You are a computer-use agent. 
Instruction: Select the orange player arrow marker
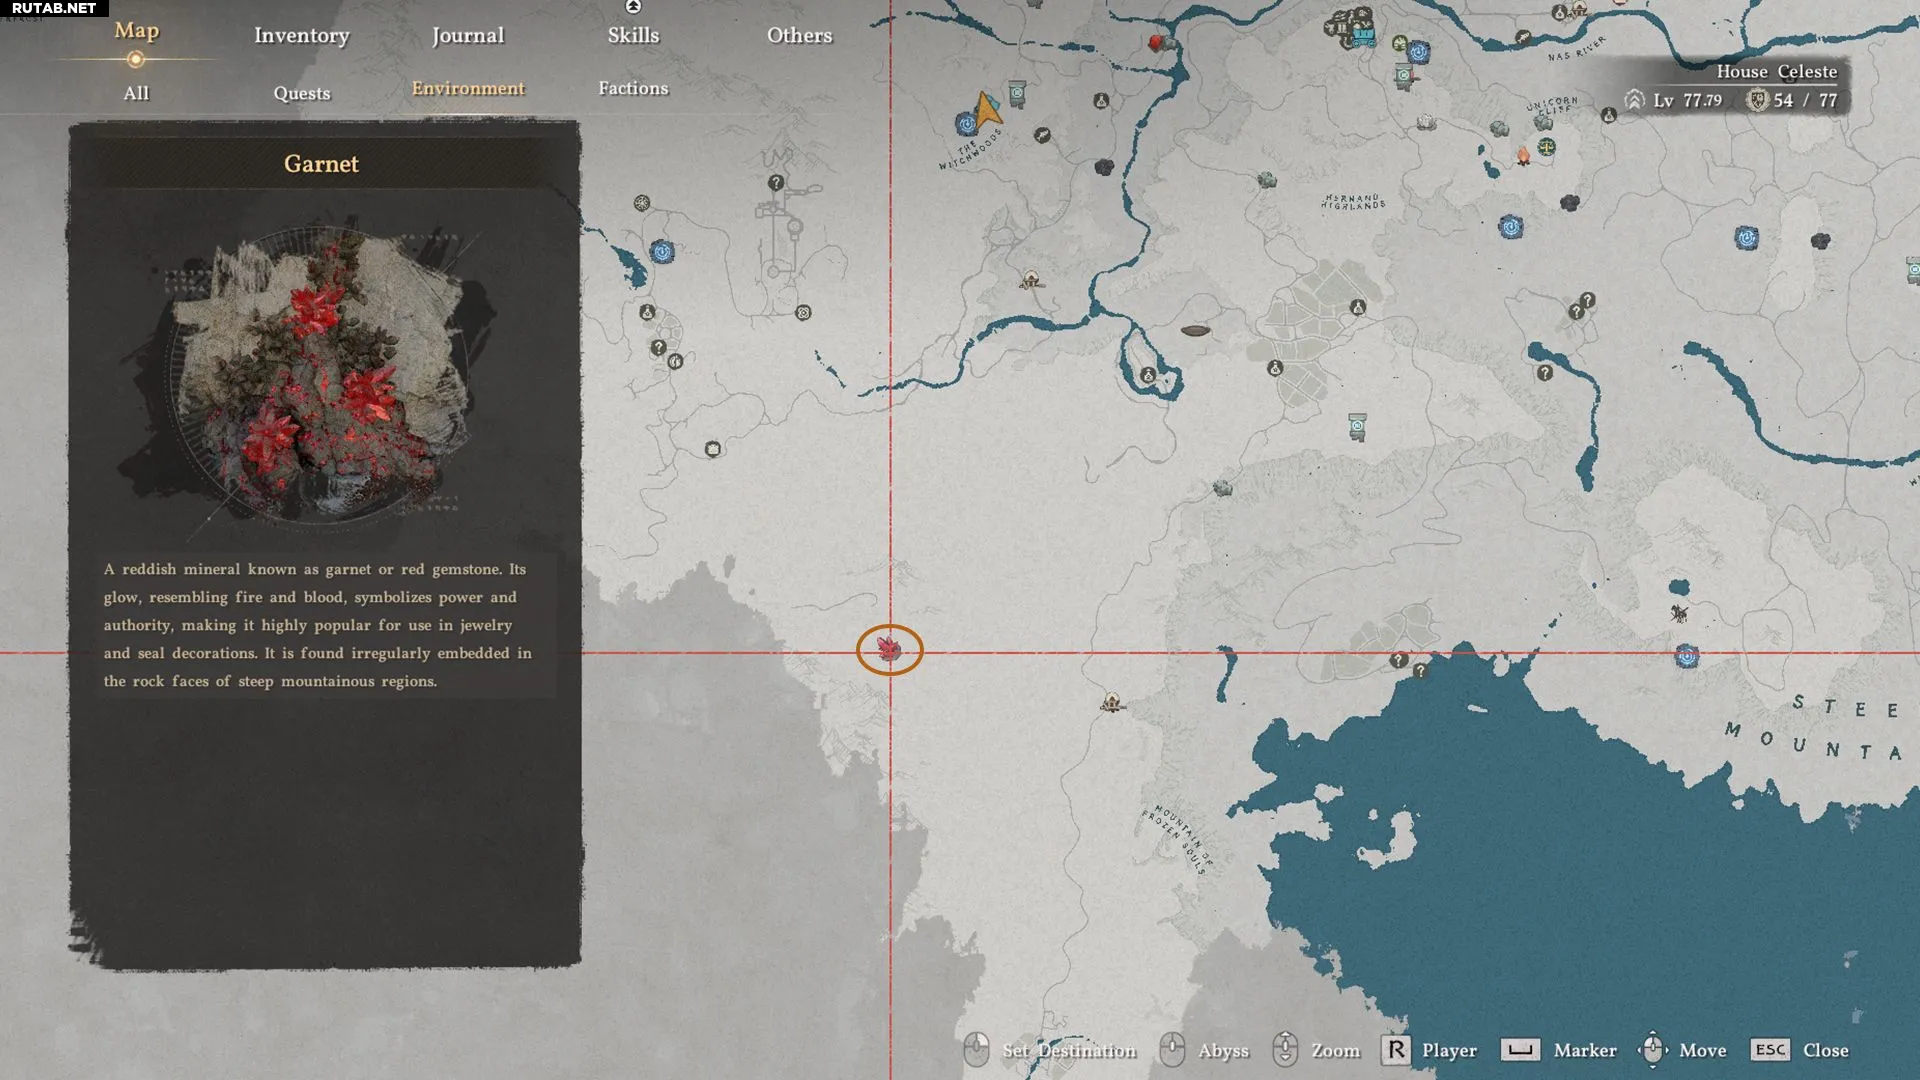(x=987, y=108)
